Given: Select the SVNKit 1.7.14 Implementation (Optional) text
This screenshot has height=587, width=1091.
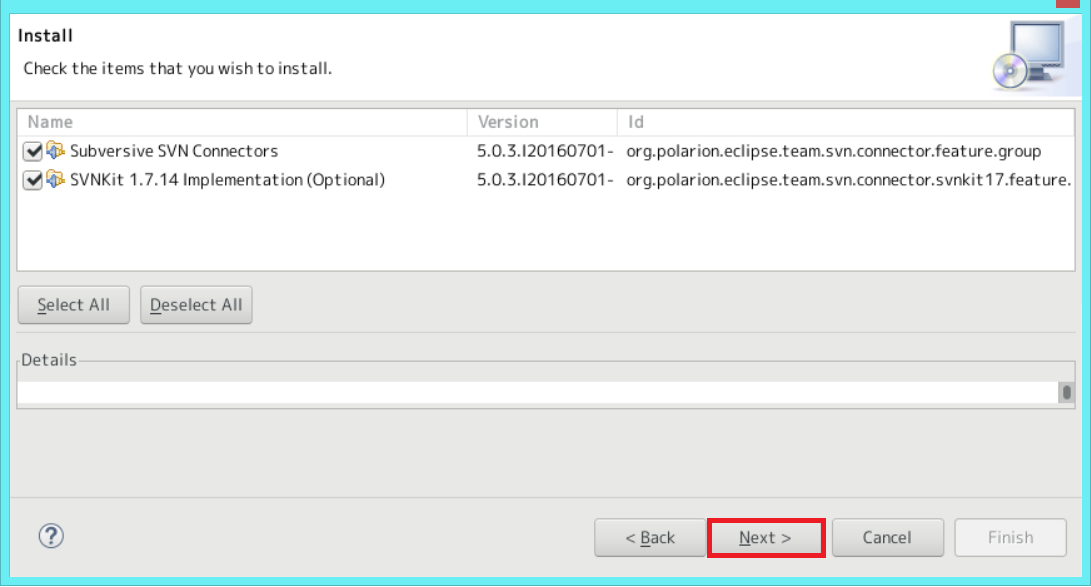Looking at the screenshot, I should 228,180.
